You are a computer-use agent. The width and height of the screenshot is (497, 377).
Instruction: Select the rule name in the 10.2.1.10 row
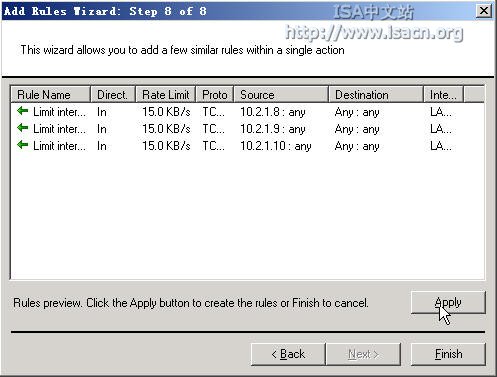tap(59, 146)
